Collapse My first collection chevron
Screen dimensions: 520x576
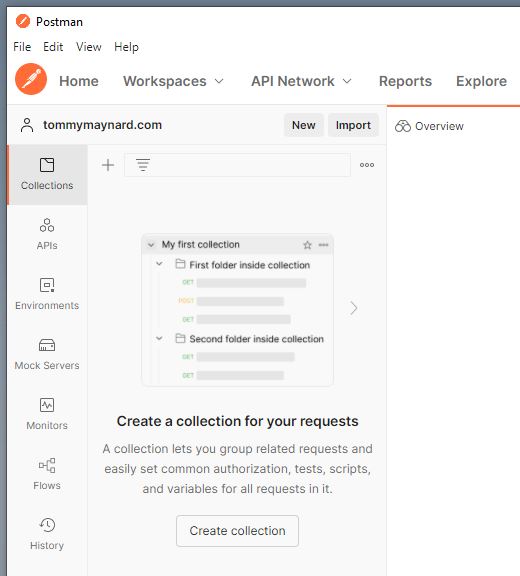pyautogui.click(x=151, y=245)
